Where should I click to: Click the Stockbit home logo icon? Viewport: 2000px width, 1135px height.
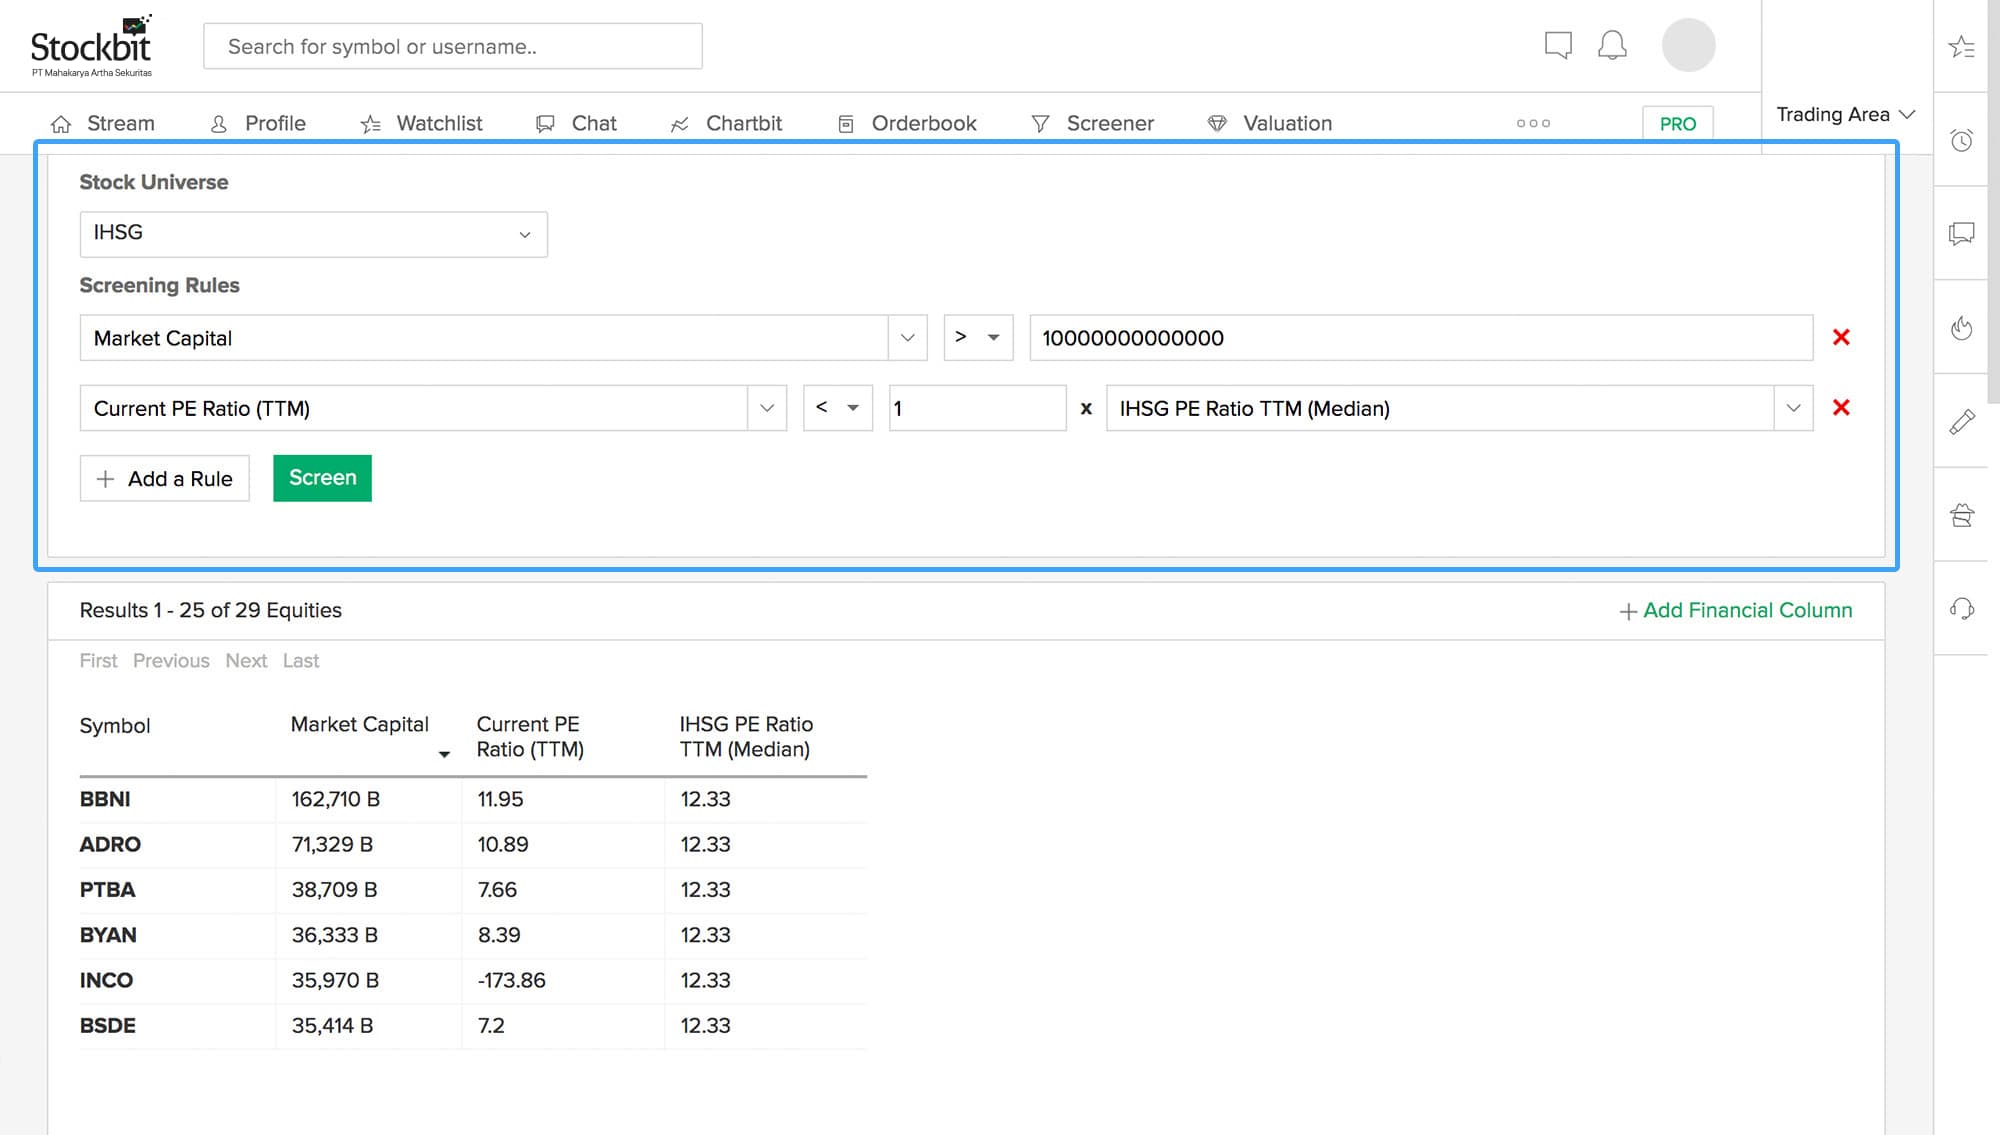92,45
